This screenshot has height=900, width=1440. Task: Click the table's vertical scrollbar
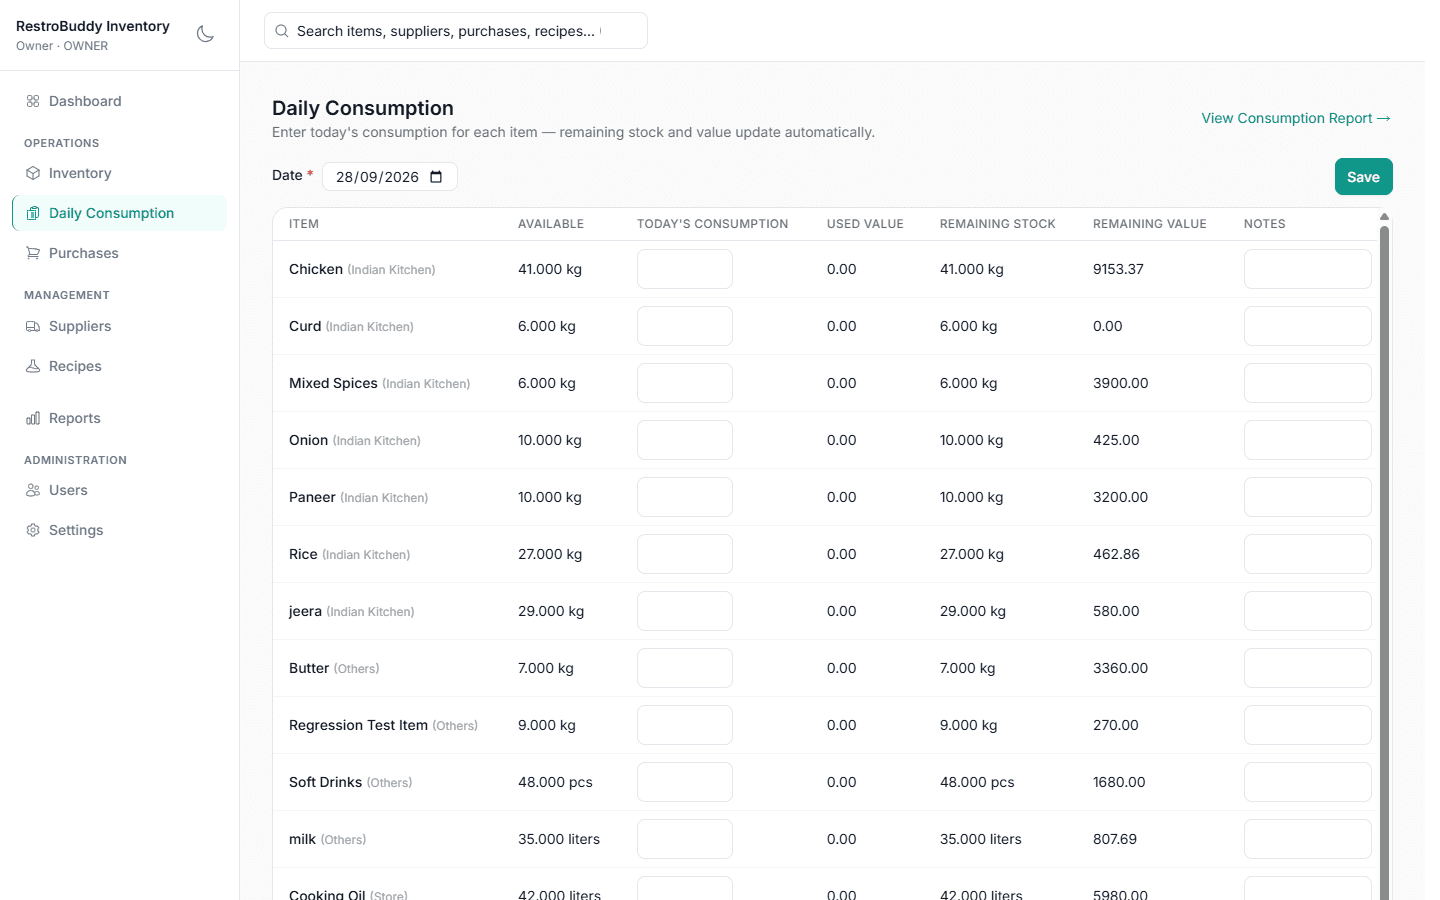point(1384,560)
